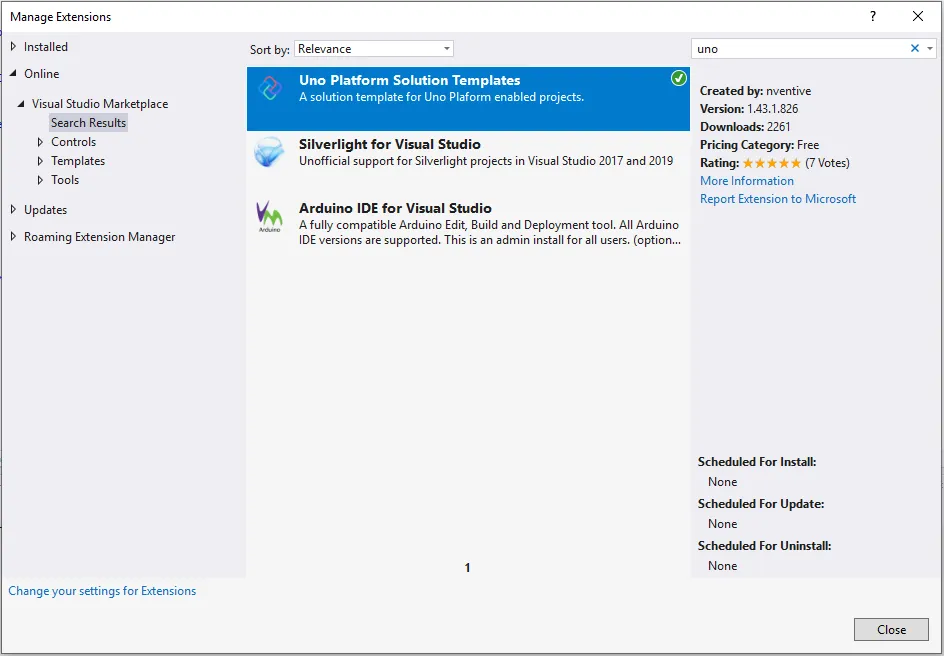The width and height of the screenshot is (944, 656).
Task: Select Templates under Visual Studio Marketplace
Action: [x=80, y=160]
